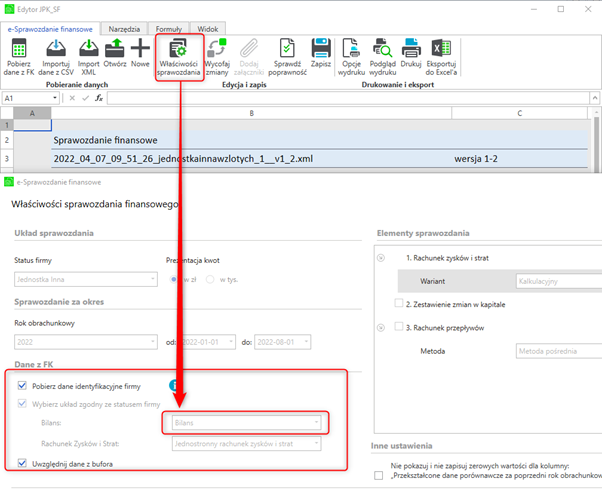Save with Zapisz floppy icon
The width and height of the screenshot is (602, 494).
[321, 48]
